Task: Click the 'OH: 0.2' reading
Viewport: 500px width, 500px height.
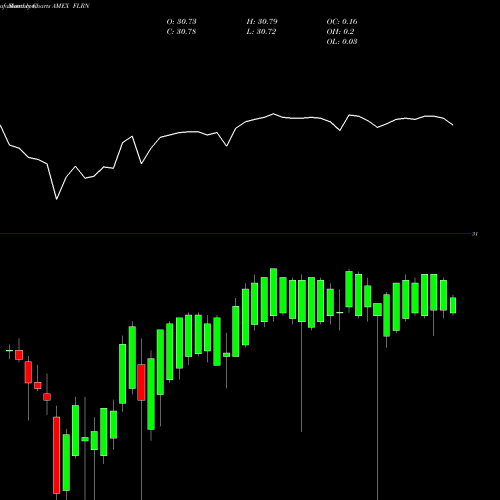Action: point(340,32)
